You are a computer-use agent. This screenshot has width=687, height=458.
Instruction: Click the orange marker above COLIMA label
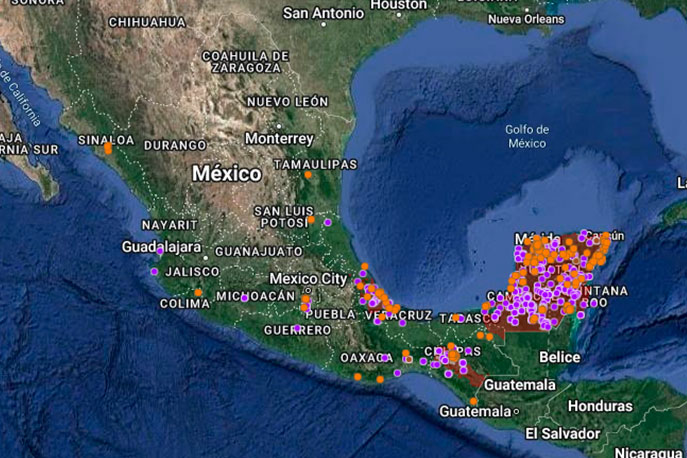(x=198, y=292)
